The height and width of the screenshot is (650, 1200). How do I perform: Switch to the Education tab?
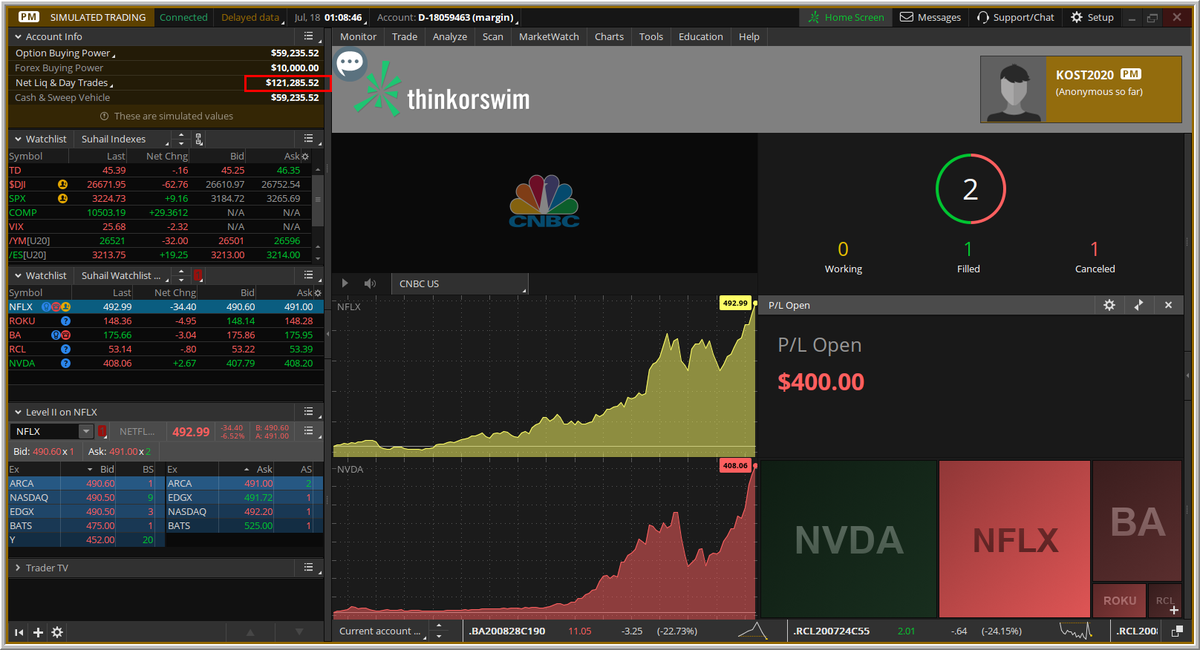[701, 37]
